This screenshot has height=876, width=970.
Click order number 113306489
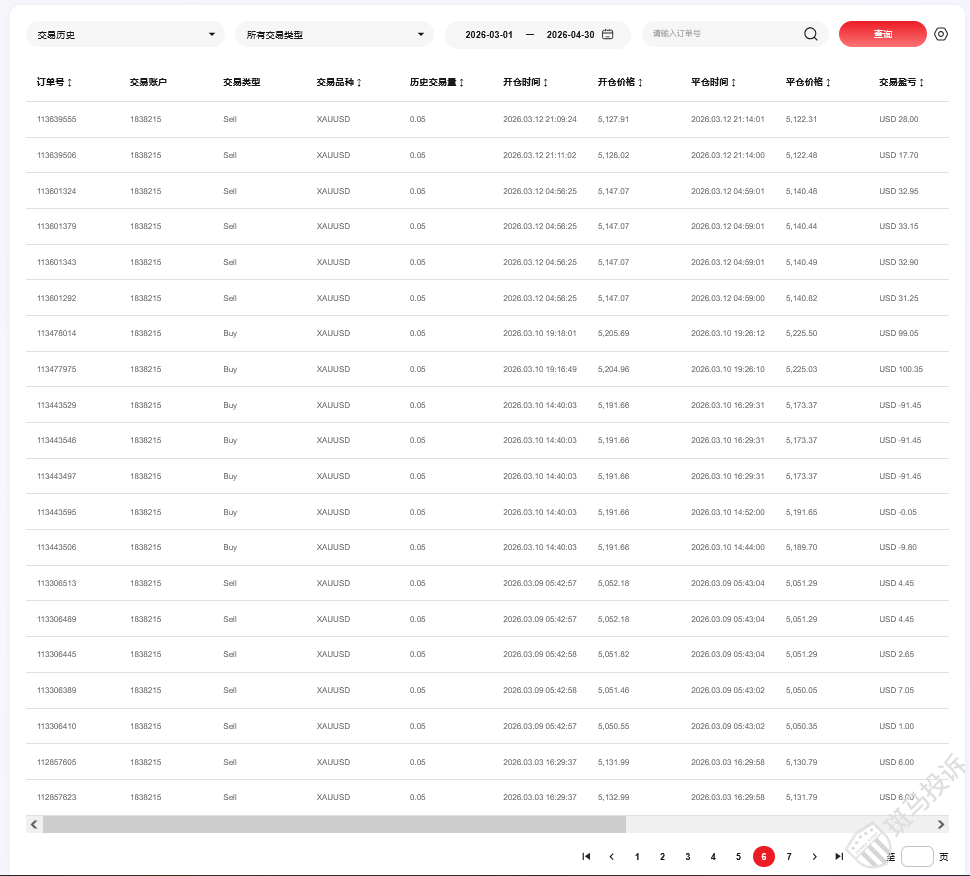click(56, 619)
